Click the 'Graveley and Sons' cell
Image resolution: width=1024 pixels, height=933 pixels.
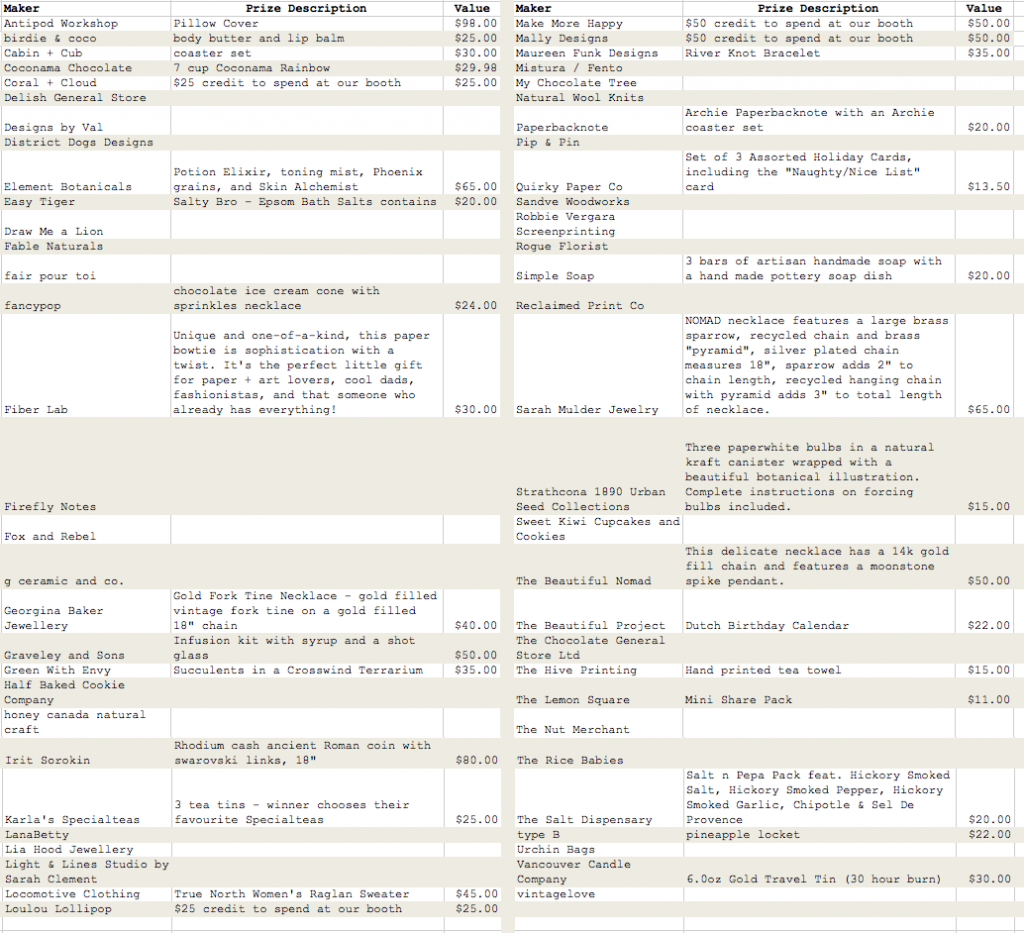pos(86,648)
